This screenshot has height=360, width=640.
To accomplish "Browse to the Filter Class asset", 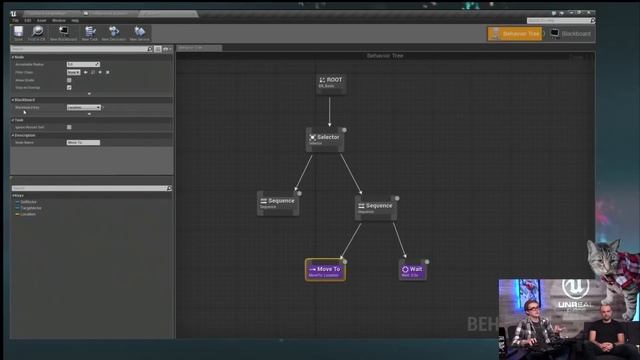I will point(93,72).
